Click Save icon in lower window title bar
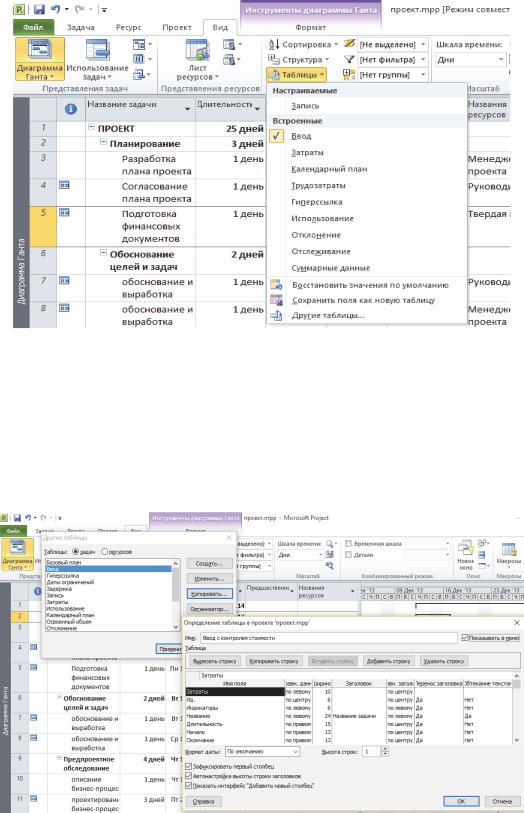This screenshot has height=813, width=524. [17, 517]
